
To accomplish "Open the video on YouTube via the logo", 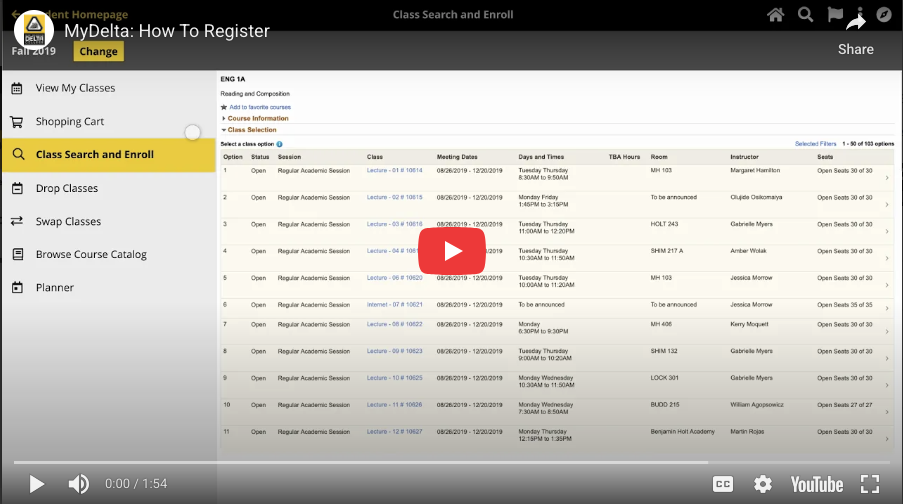I will tap(816, 484).
